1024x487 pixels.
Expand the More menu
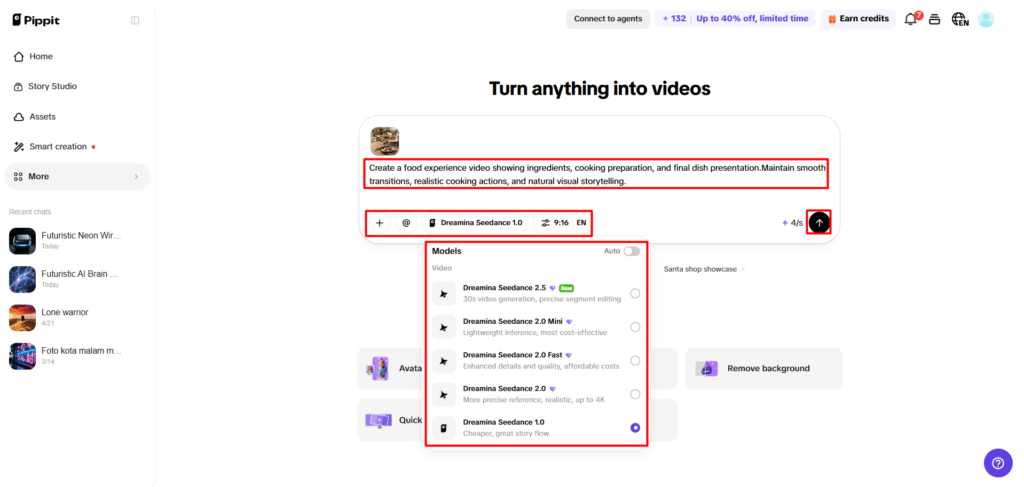point(77,176)
